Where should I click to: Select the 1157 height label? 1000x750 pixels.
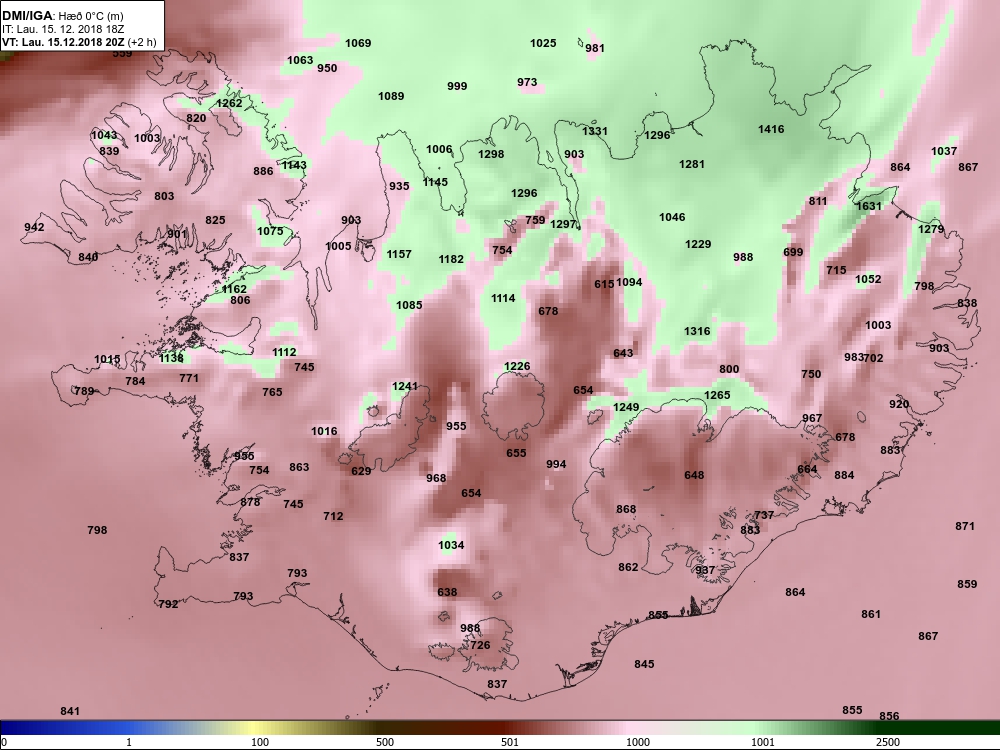(399, 254)
